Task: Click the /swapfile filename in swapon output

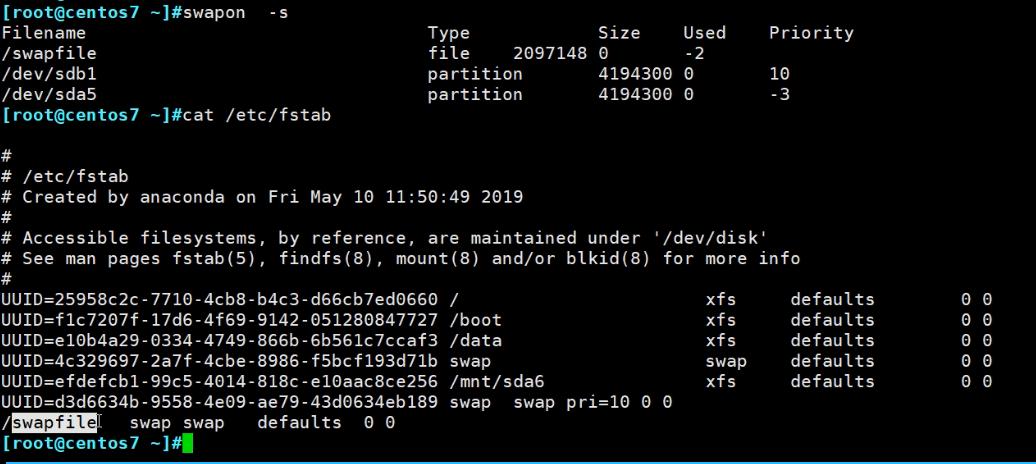Action: 49,53
